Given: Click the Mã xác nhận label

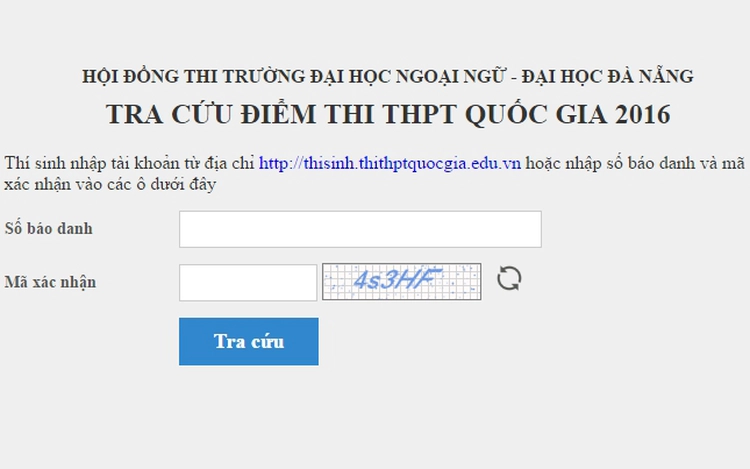Looking at the screenshot, I should click(x=50, y=282).
